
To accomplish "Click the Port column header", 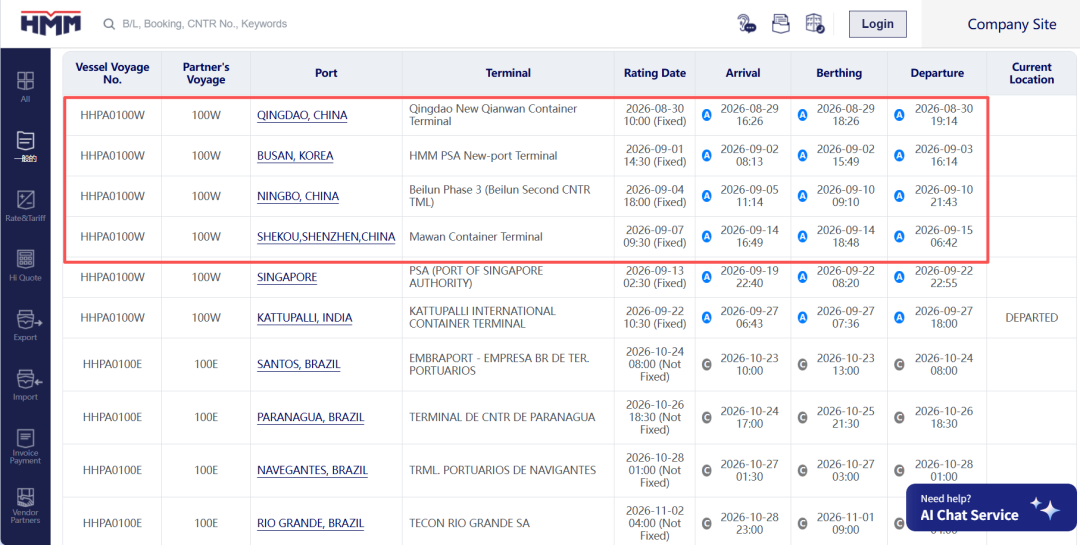I will [x=326, y=73].
